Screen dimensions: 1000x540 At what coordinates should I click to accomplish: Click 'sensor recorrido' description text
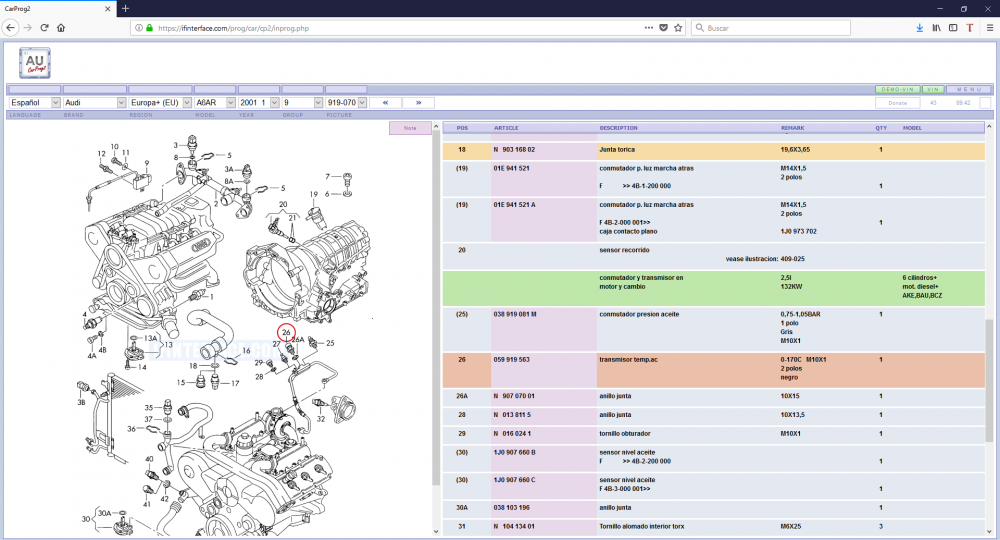coord(624,250)
